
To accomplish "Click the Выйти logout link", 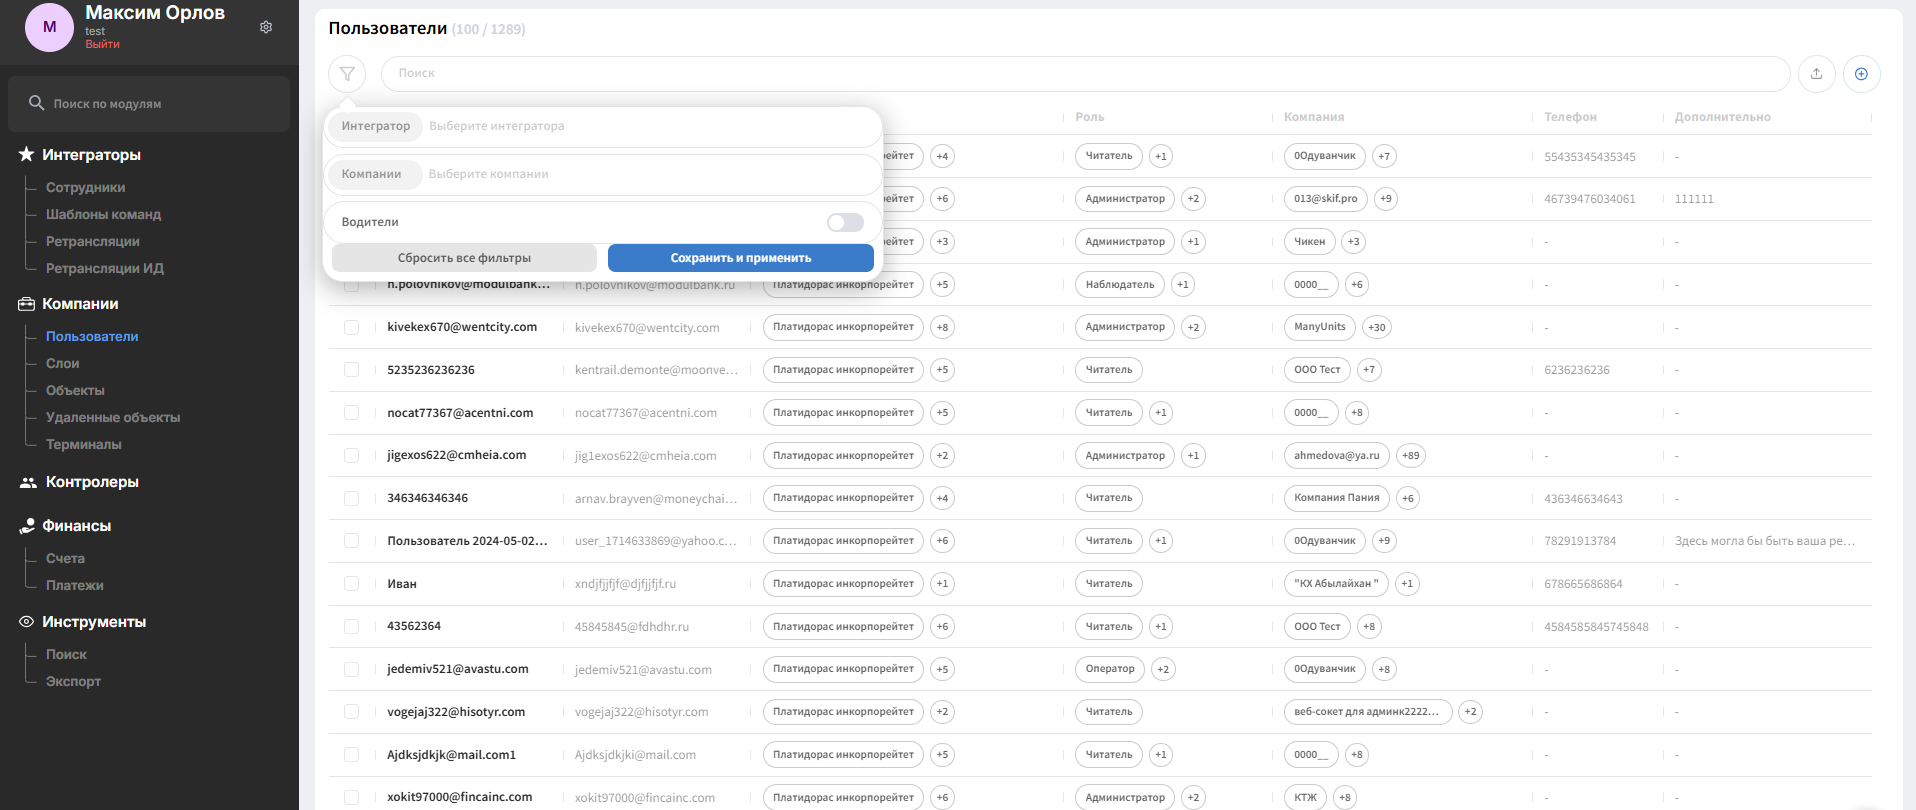I will pyautogui.click(x=102, y=44).
